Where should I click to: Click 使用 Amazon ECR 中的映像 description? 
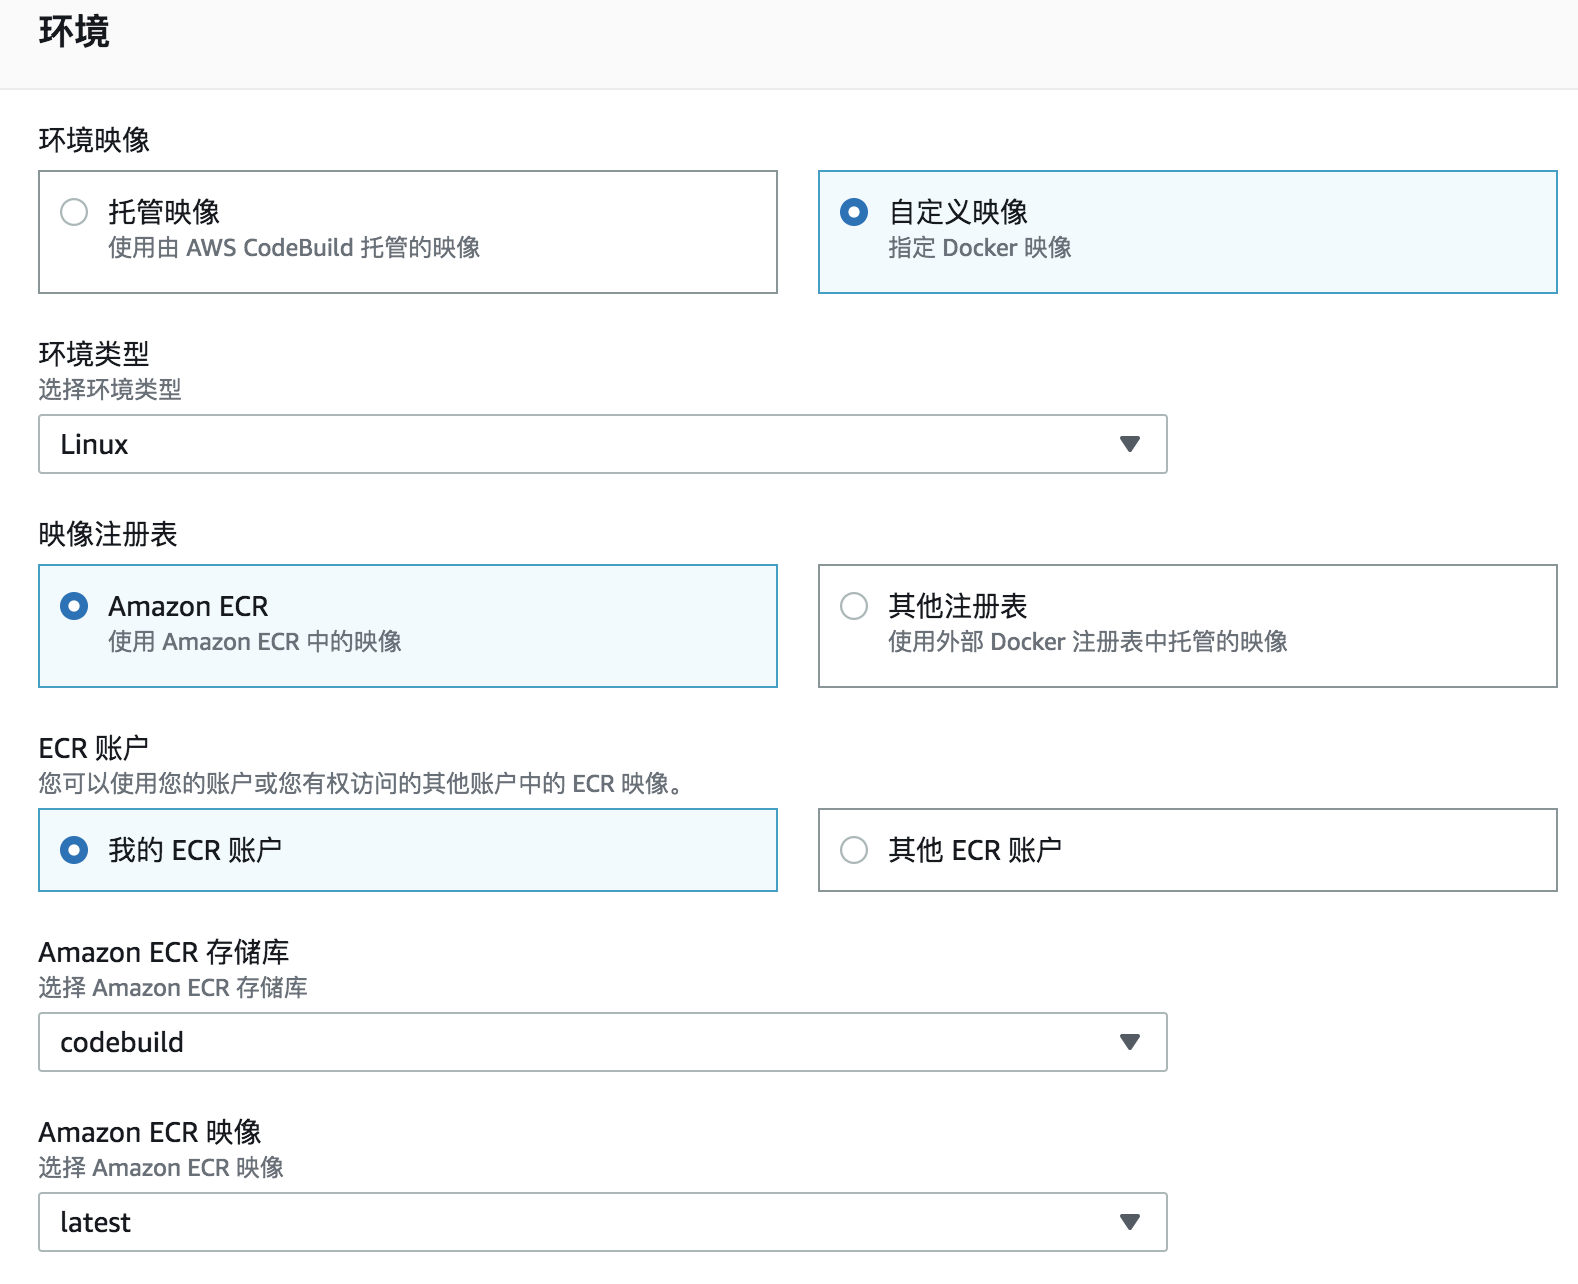255,641
